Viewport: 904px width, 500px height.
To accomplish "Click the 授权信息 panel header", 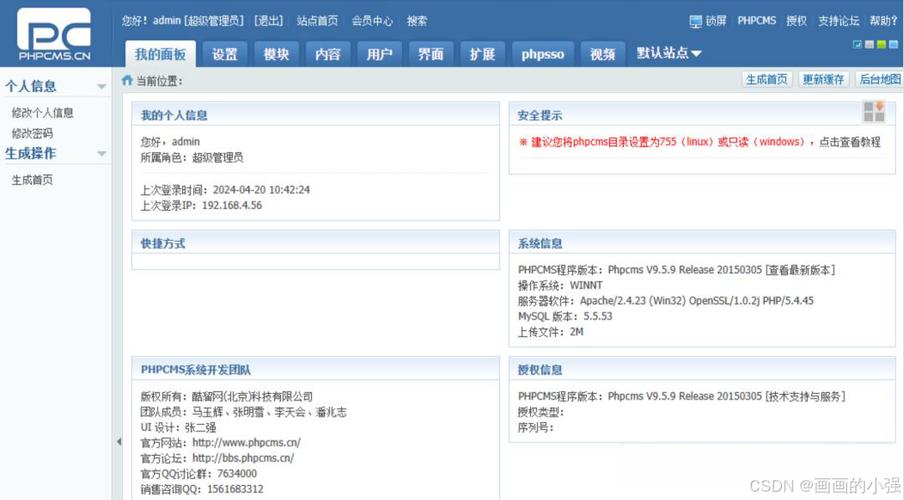I will [702, 369].
